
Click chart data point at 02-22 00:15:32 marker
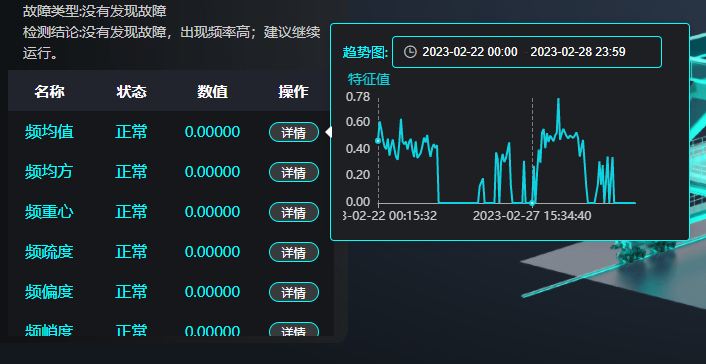coord(378,141)
